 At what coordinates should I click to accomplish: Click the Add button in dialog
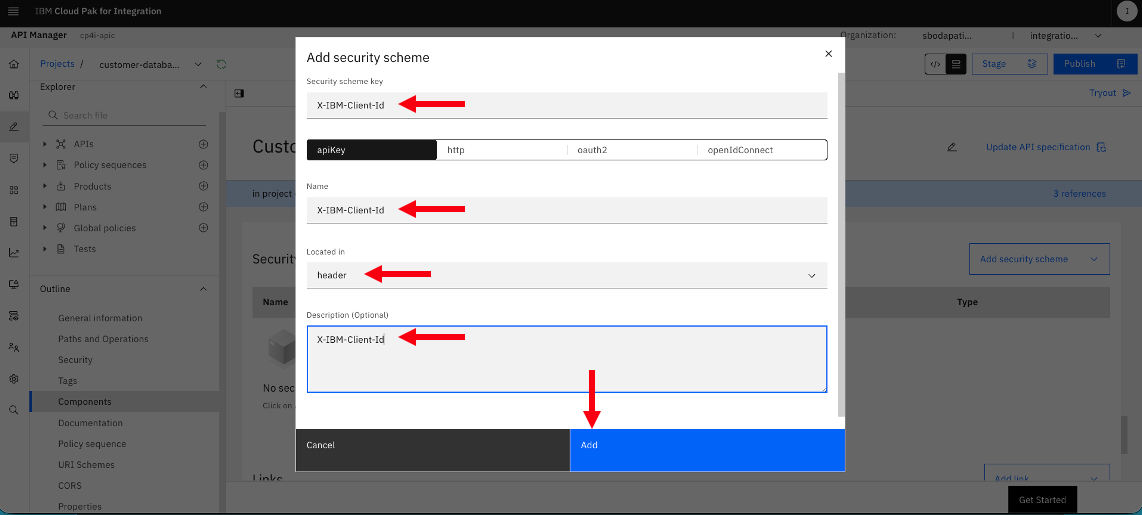coord(707,450)
